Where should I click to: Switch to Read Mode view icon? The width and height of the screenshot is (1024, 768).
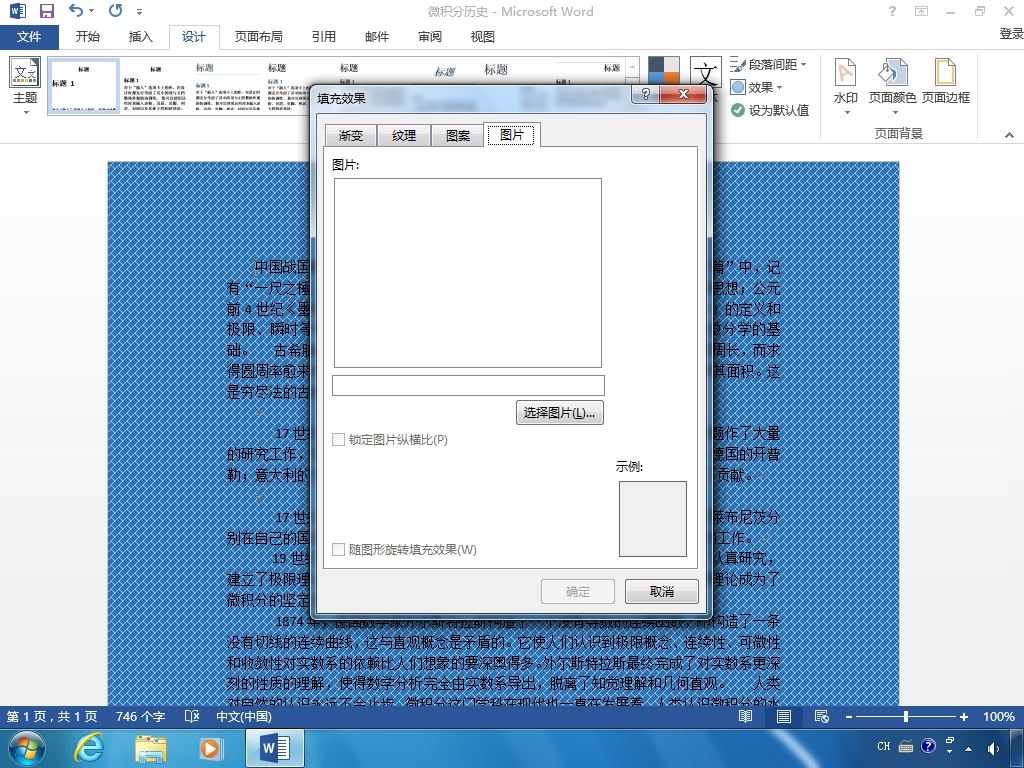click(x=745, y=716)
